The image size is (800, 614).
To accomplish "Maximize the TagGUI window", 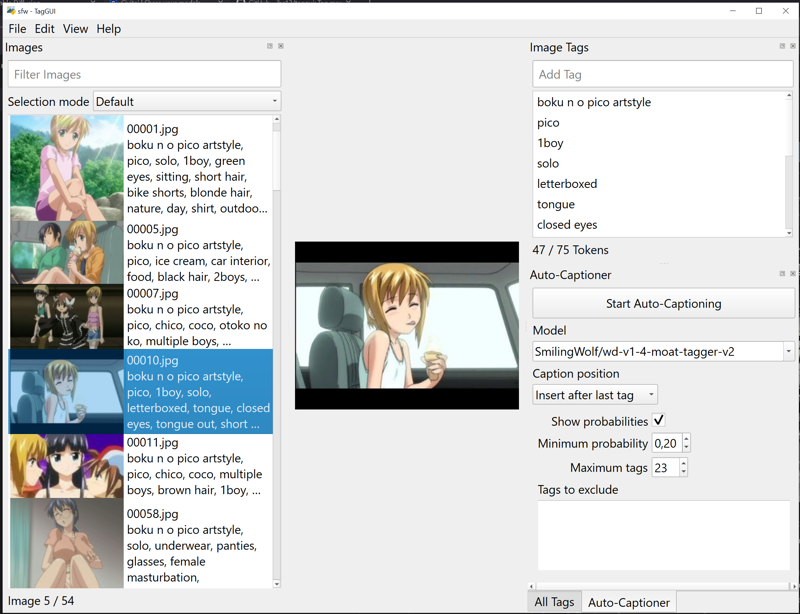I will pyautogui.click(x=759, y=11).
